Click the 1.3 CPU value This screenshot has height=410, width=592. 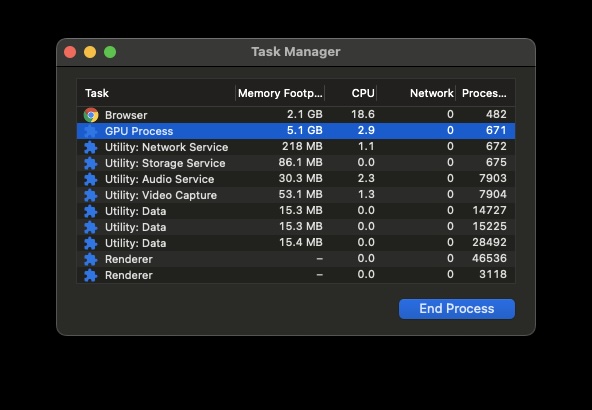pyautogui.click(x=366, y=194)
